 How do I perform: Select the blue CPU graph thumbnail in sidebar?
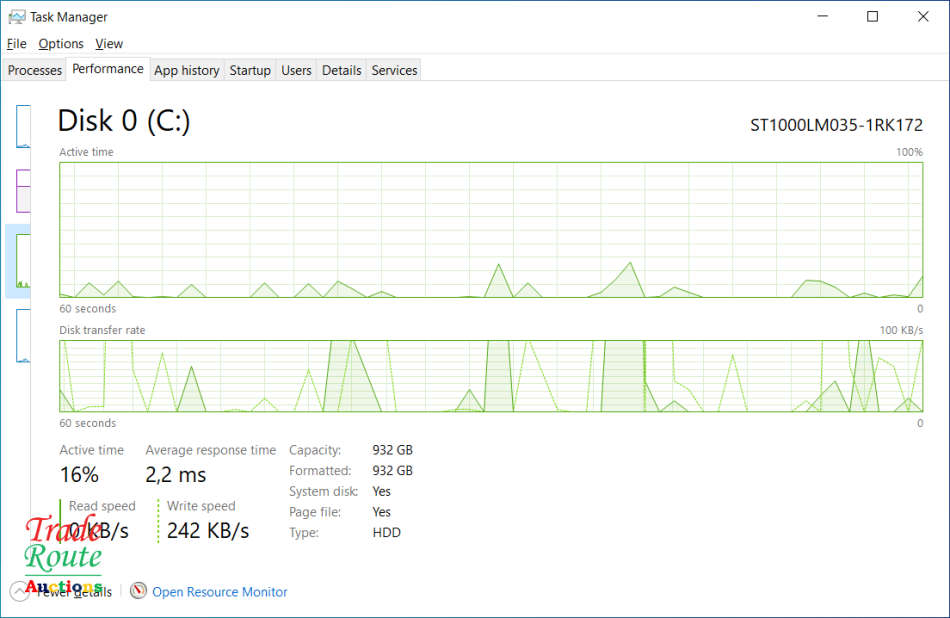tap(22, 126)
